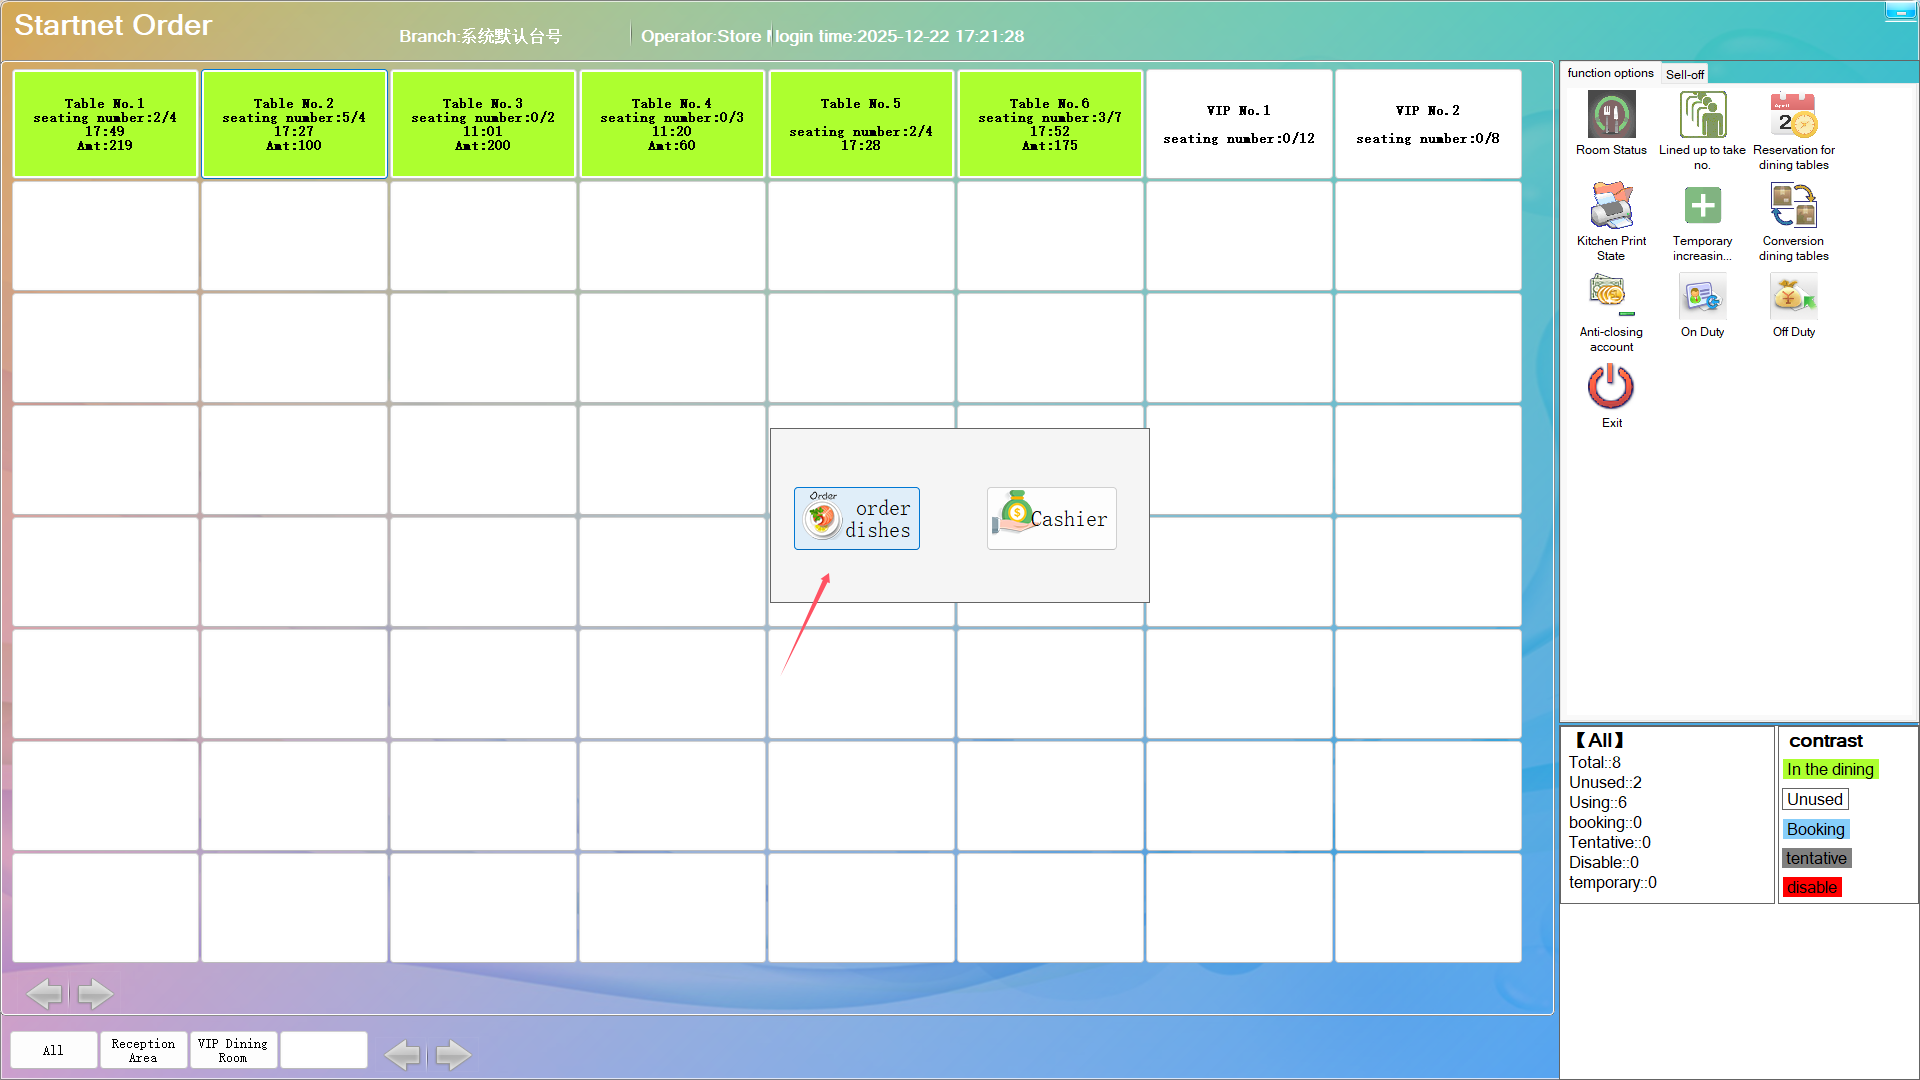
Task: Open Reservation for dining tables
Action: click(x=1793, y=116)
